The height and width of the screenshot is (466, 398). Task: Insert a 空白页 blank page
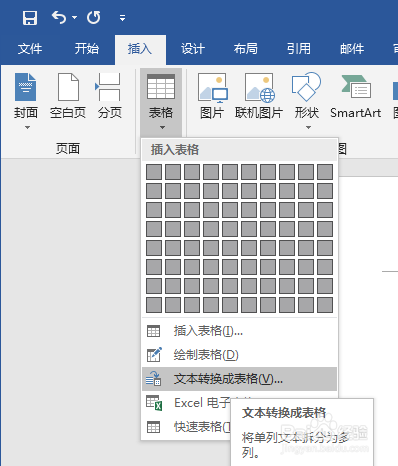(x=68, y=96)
